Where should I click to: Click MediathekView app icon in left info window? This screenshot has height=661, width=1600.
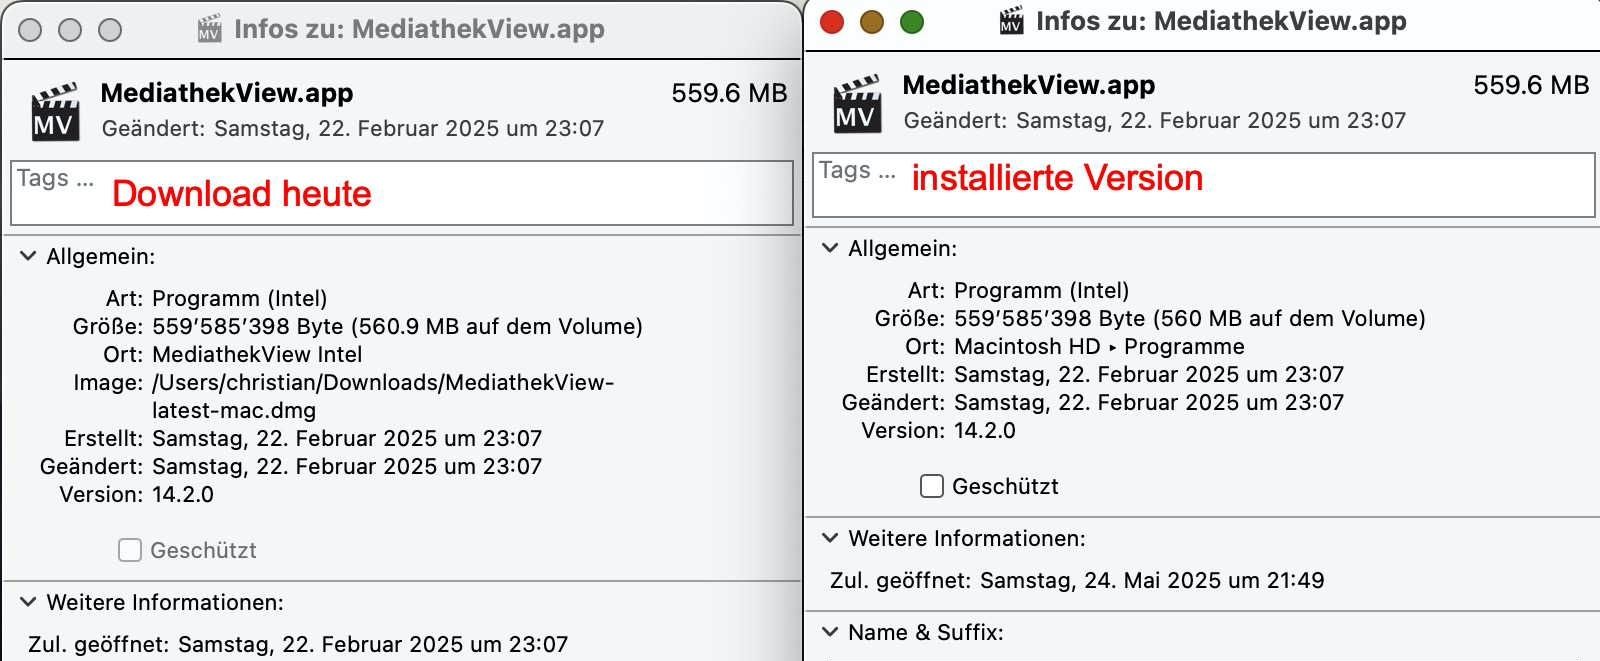coord(56,113)
